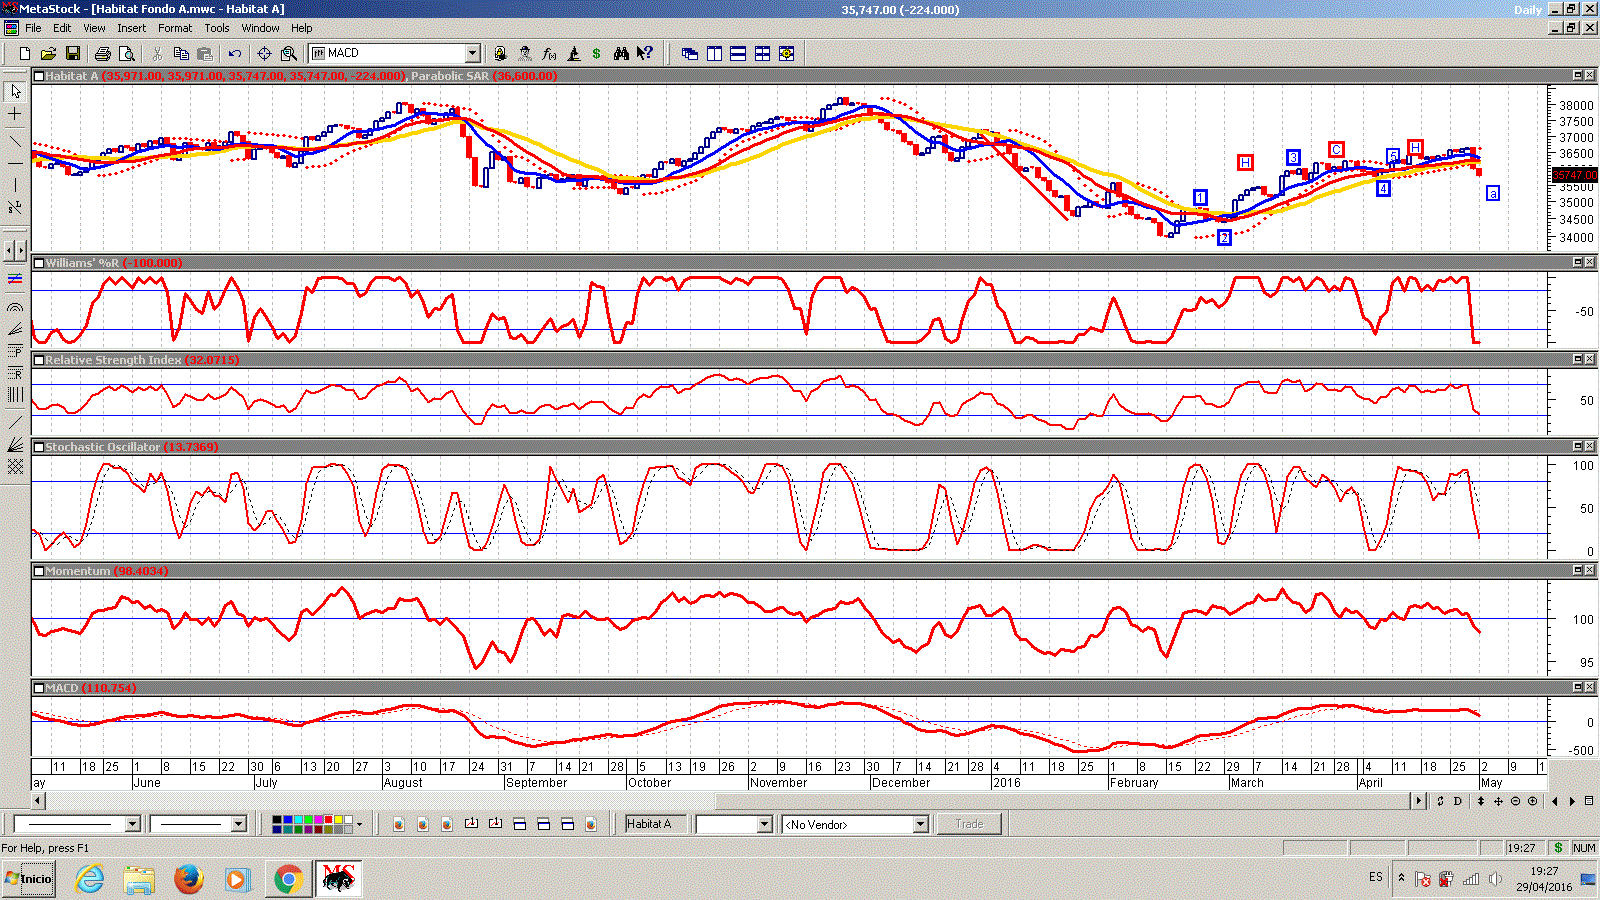
Task: Open Firefox from the taskbar
Action: point(188,879)
